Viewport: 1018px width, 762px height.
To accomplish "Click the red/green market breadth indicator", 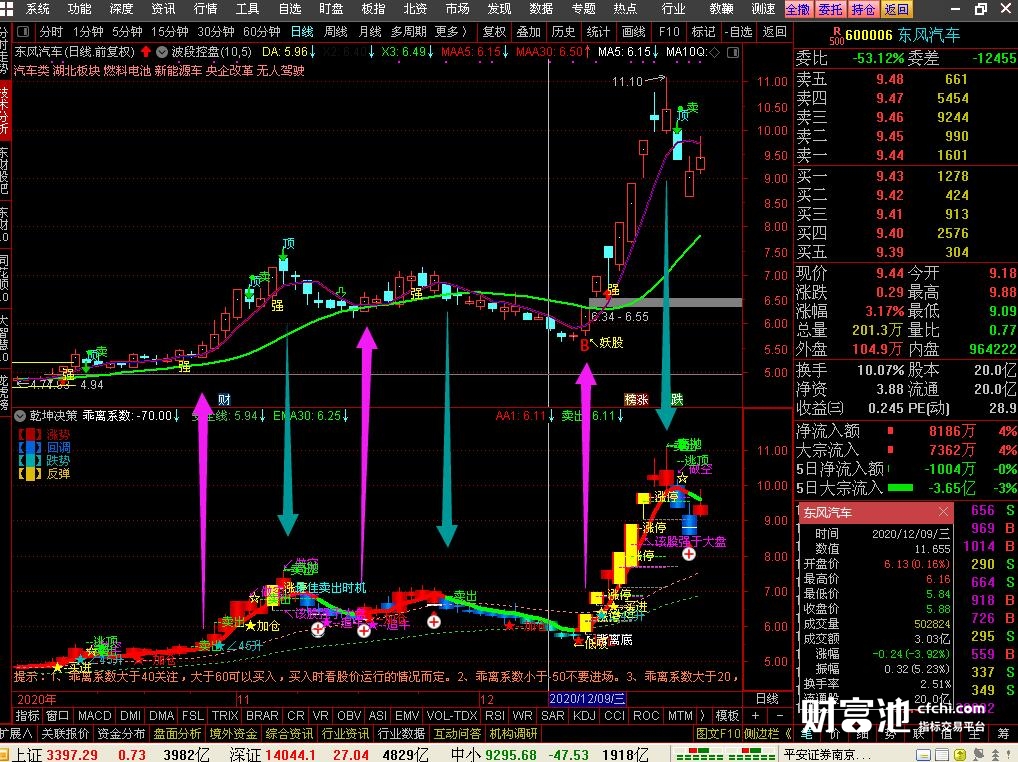I will point(726,755).
